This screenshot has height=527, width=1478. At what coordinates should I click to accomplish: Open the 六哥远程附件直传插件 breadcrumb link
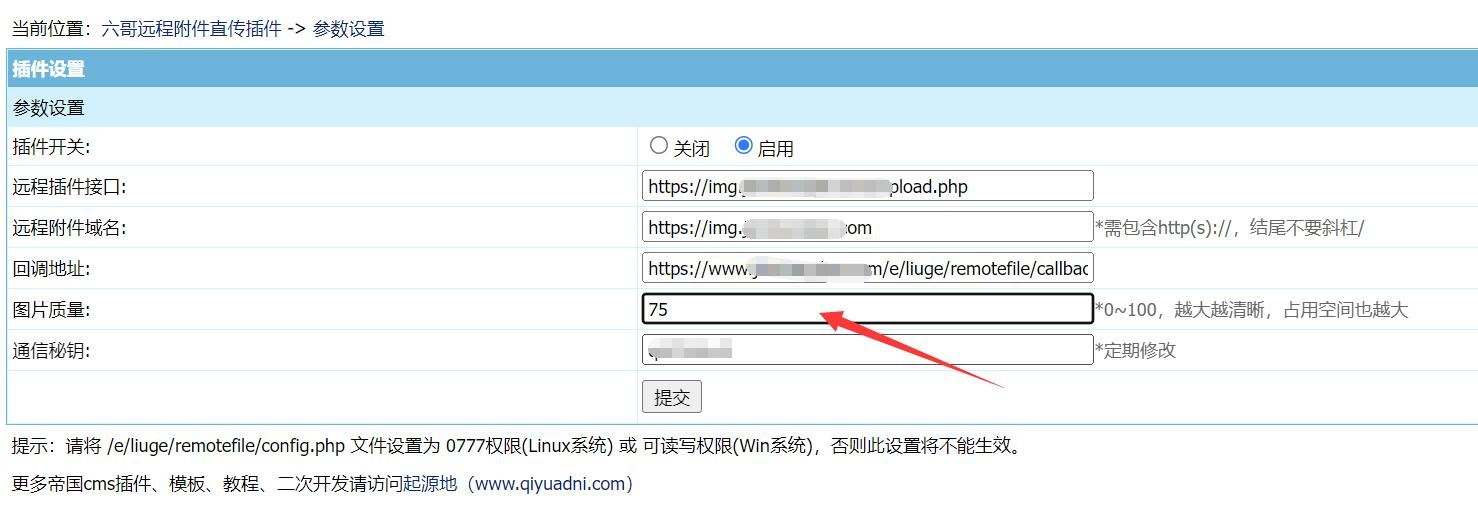(192, 29)
